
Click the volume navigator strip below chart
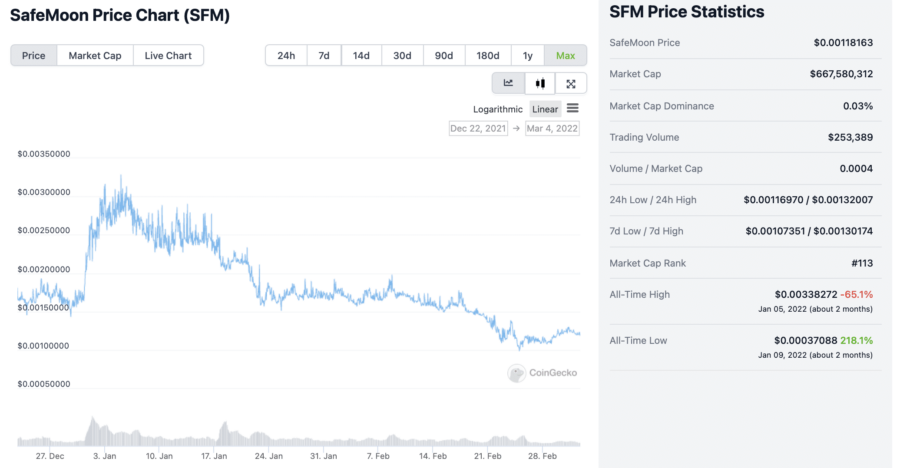click(x=300, y=433)
